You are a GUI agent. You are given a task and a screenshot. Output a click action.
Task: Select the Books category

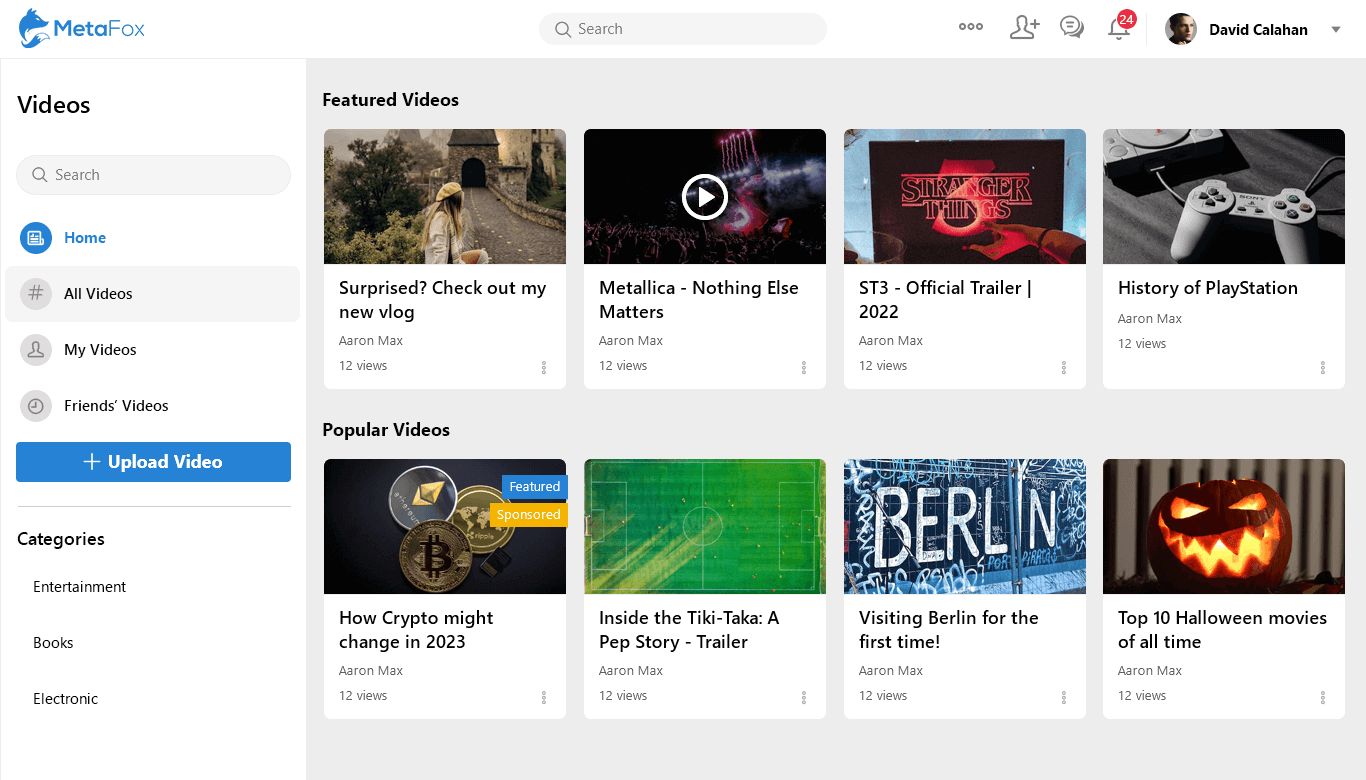coord(53,643)
